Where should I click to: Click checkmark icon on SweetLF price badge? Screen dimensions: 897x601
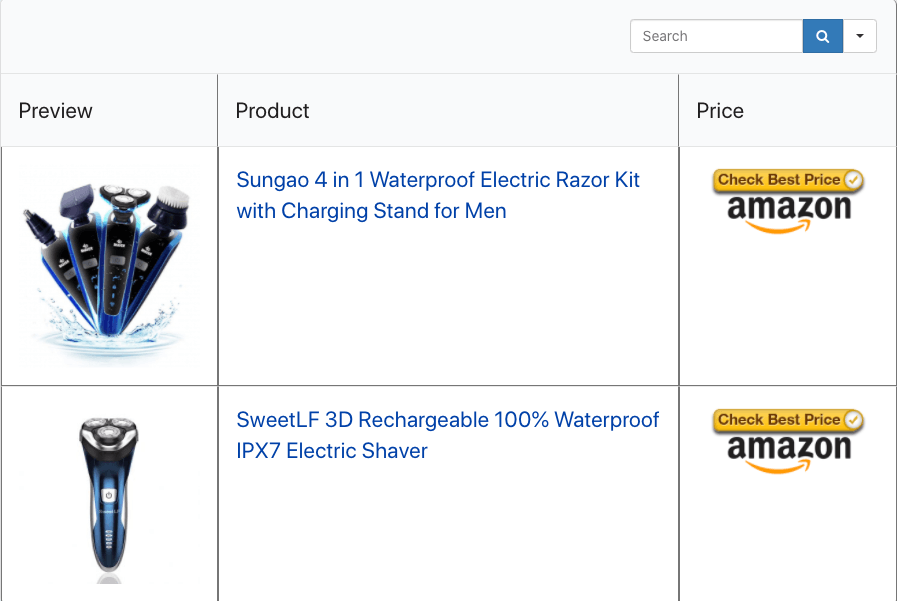tap(853, 420)
